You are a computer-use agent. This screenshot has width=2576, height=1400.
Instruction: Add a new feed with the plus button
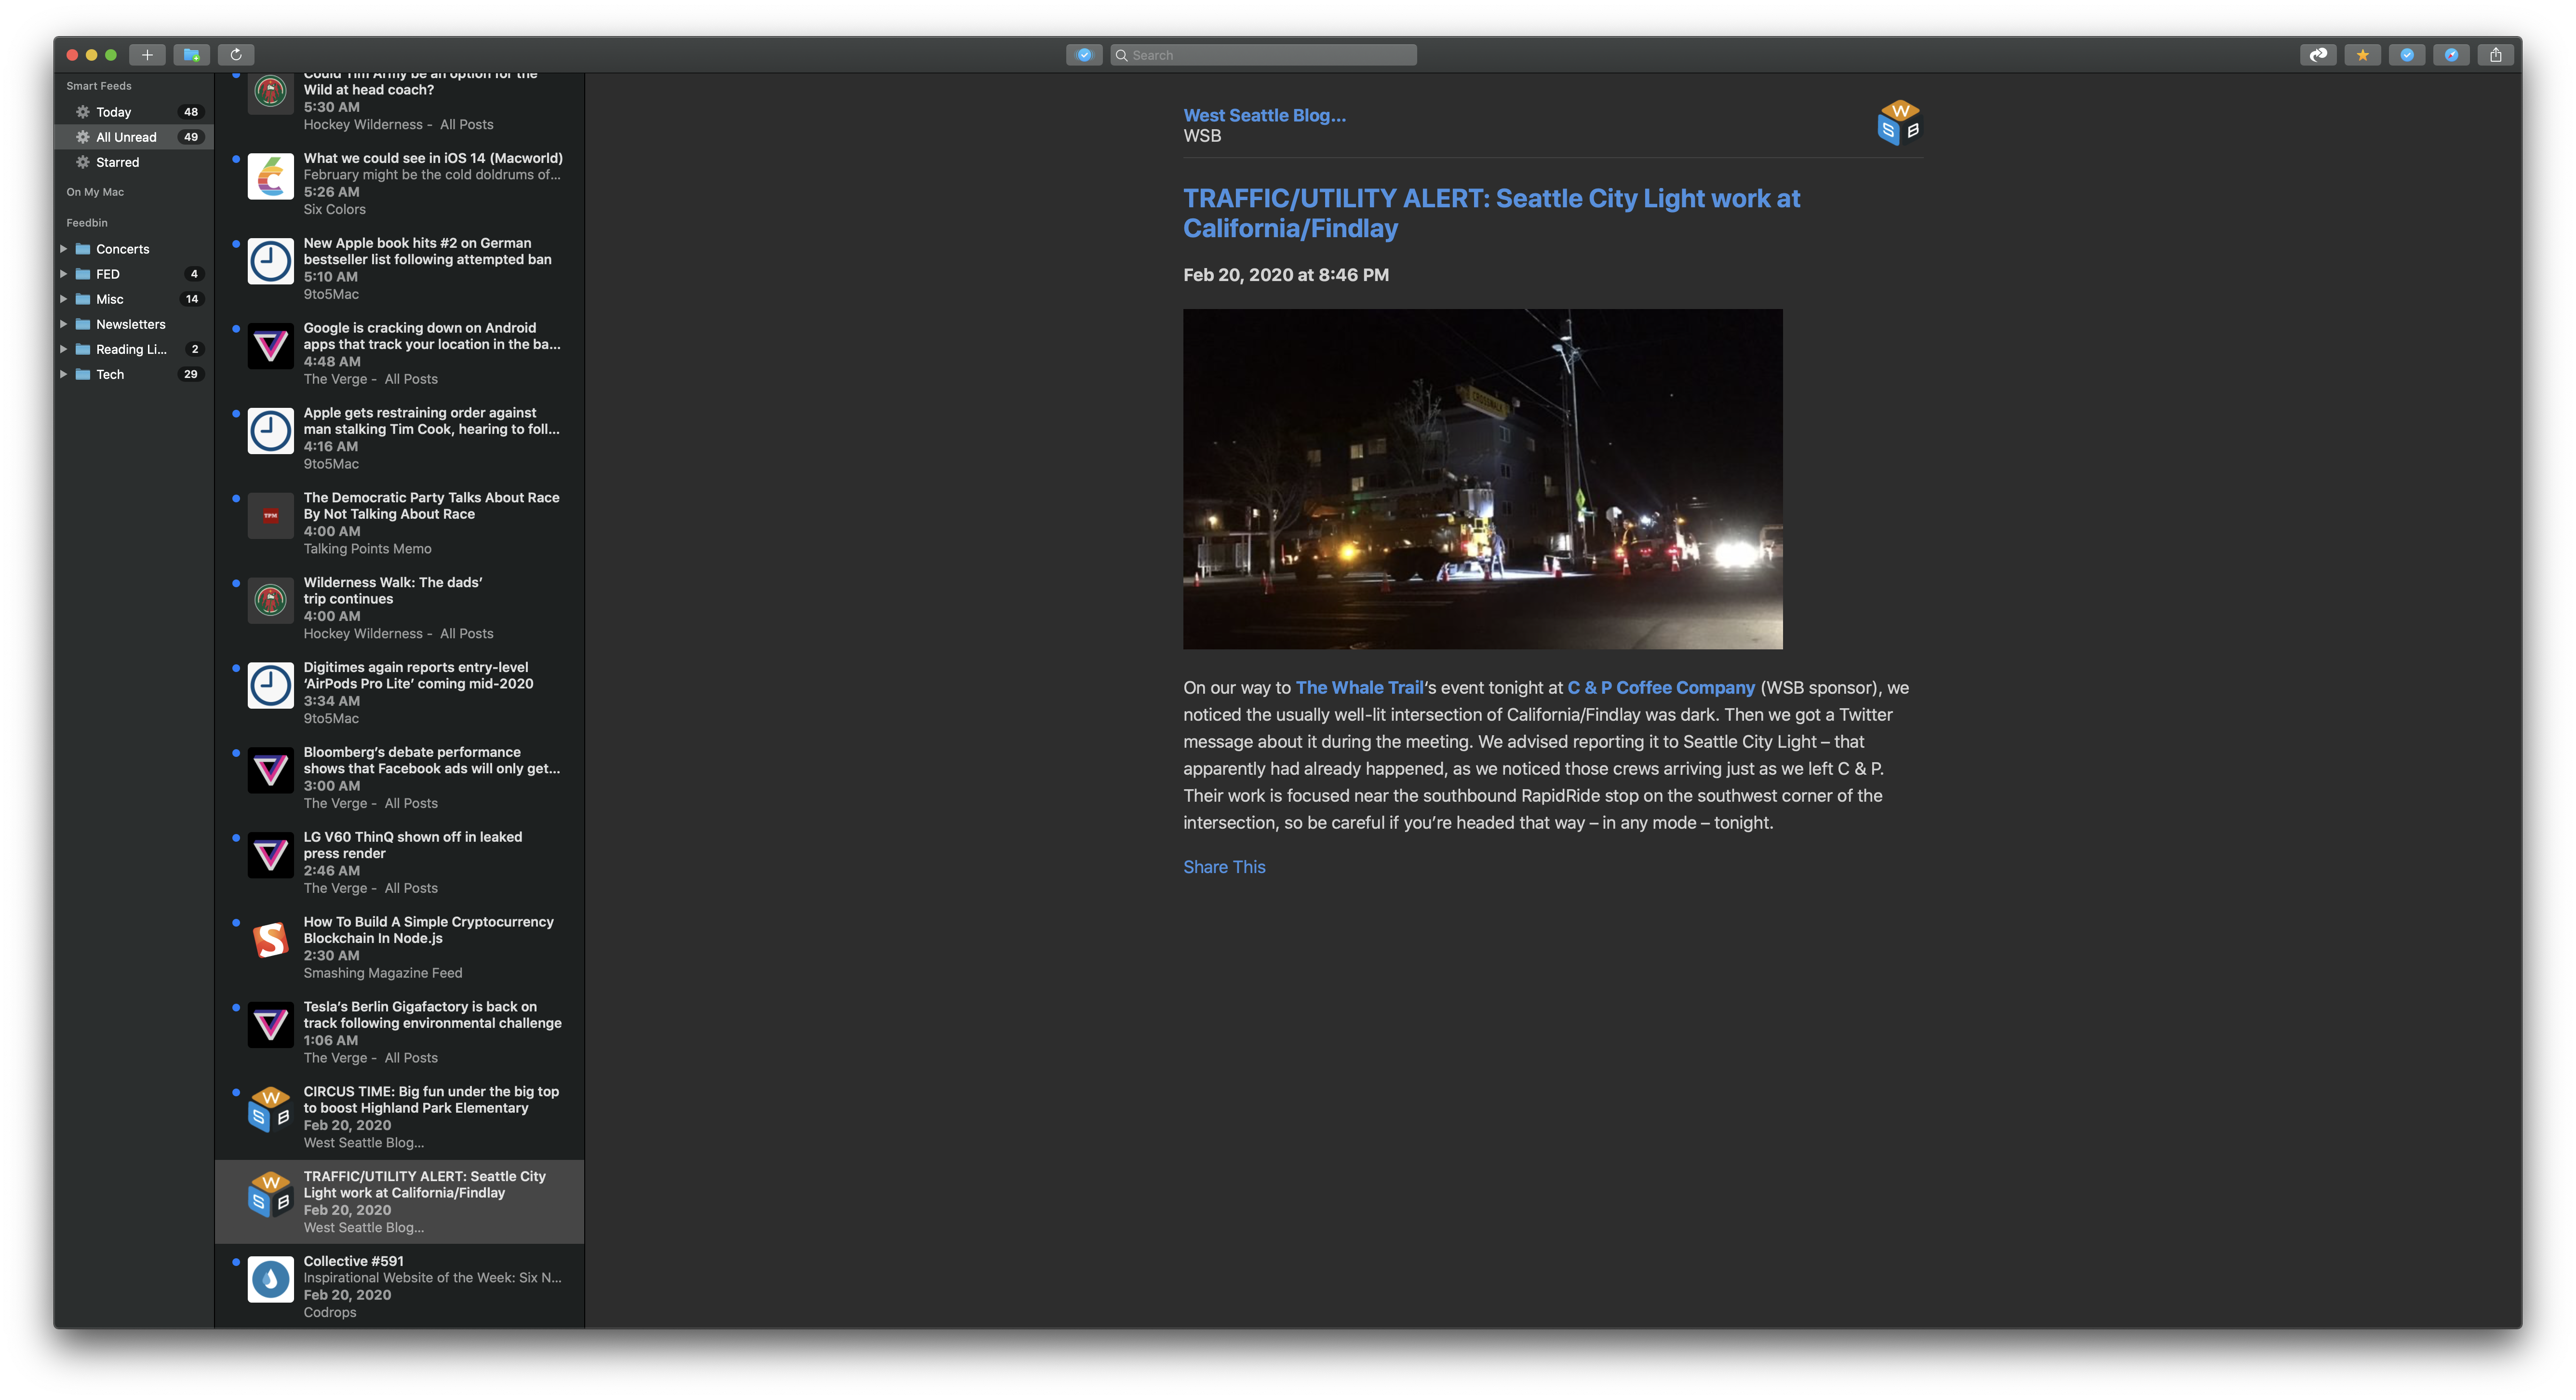[147, 55]
